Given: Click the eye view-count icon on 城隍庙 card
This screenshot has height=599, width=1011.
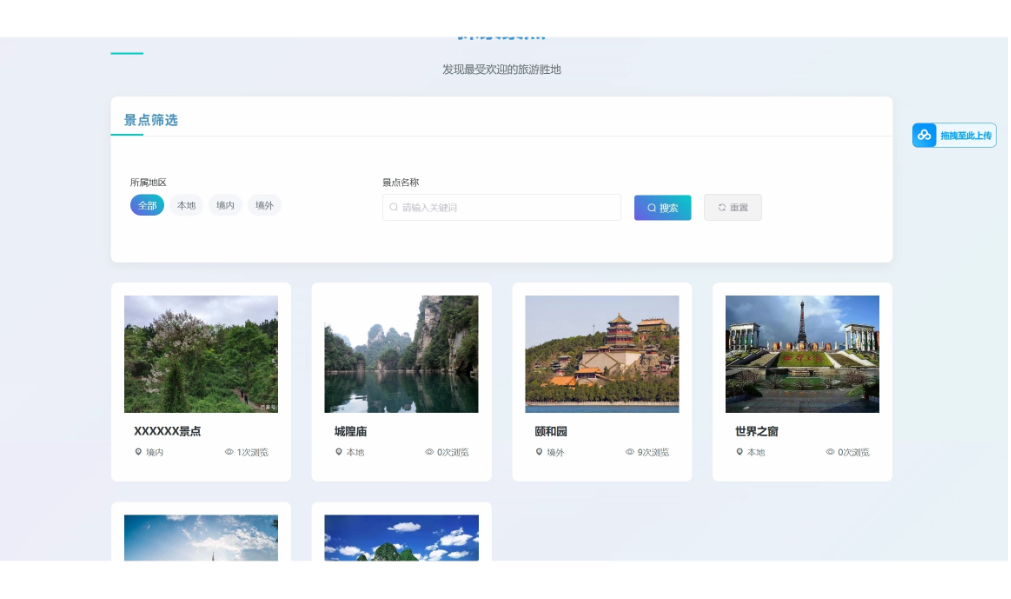Looking at the screenshot, I should pos(429,452).
